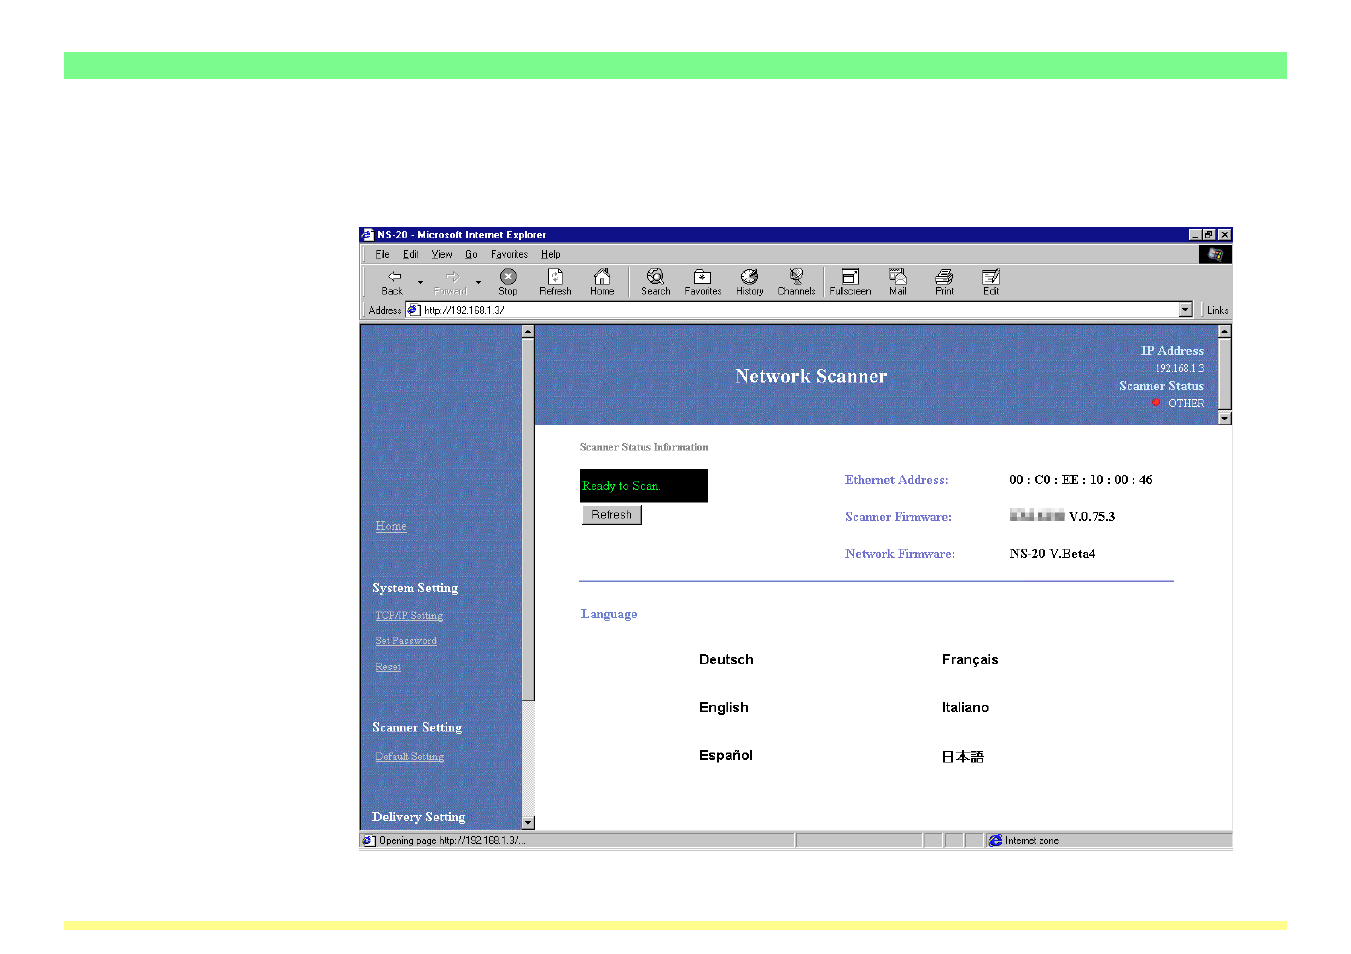
Task: Select Español language
Action: (x=726, y=756)
